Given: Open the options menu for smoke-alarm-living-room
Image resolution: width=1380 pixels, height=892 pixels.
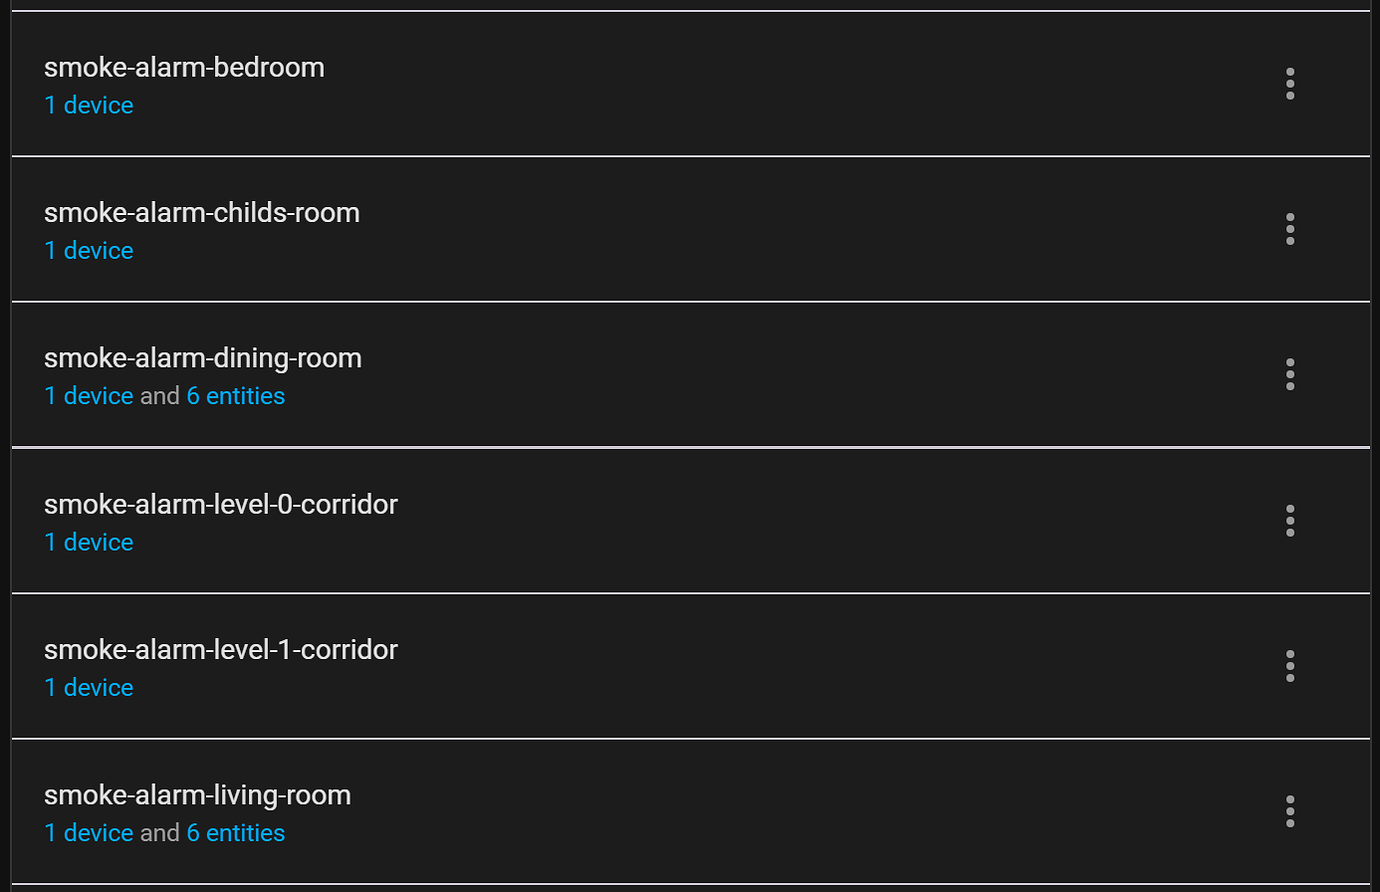Looking at the screenshot, I should [1290, 811].
